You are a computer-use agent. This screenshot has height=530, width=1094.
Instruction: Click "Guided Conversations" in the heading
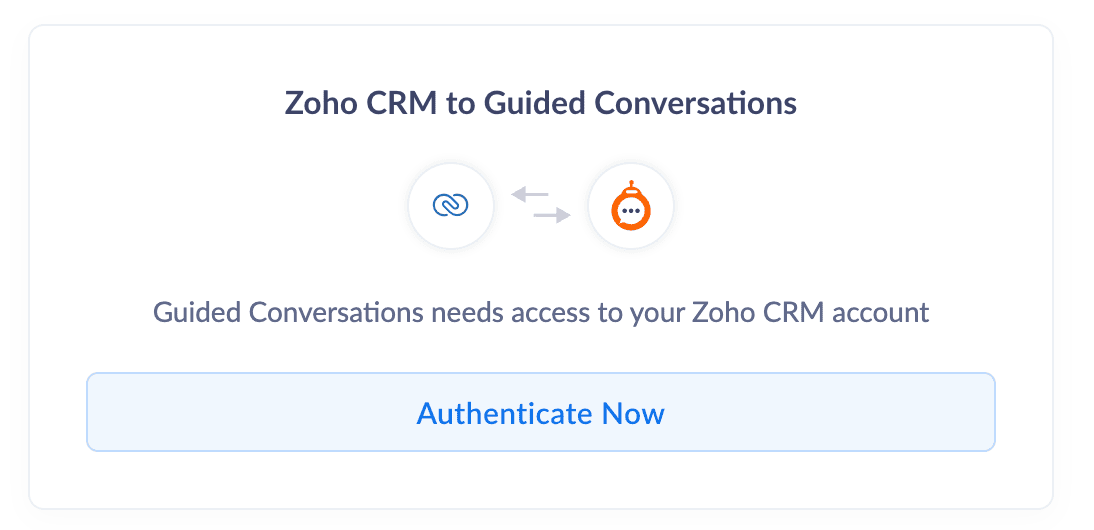click(640, 103)
